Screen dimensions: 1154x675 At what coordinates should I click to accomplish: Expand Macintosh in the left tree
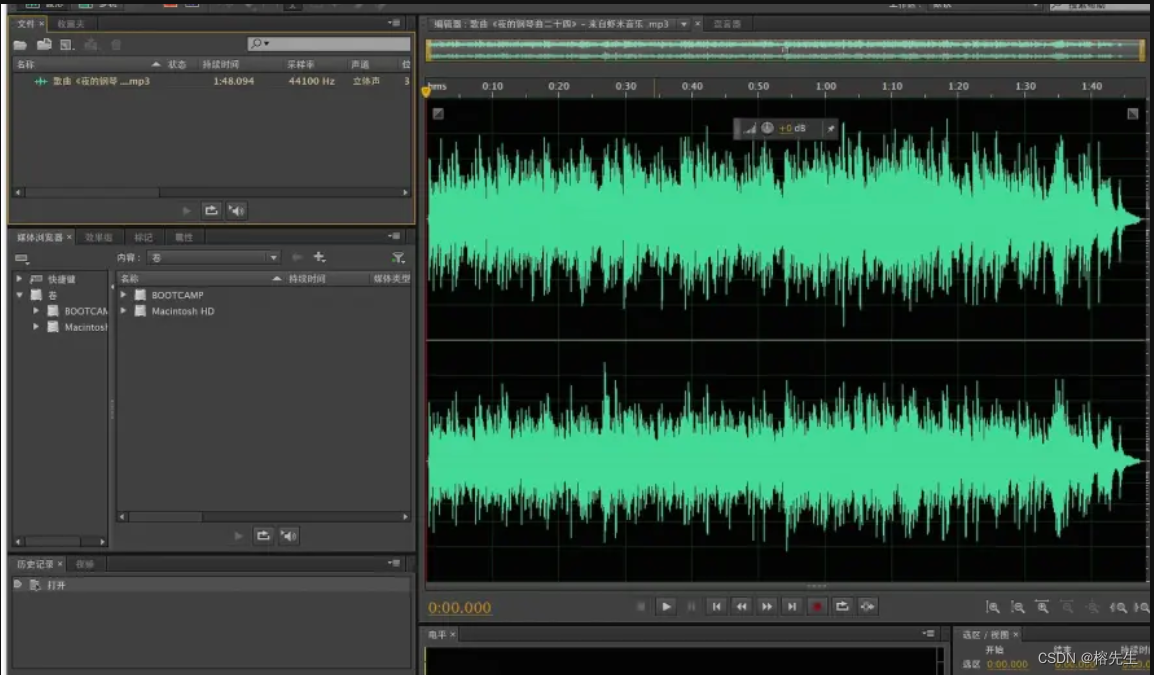35,327
